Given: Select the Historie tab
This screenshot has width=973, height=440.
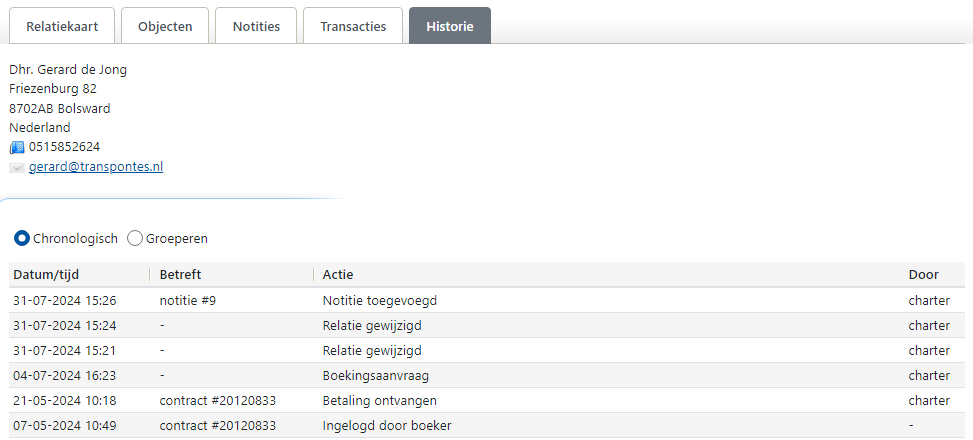Looking at the screenshot, I should 449,27.
